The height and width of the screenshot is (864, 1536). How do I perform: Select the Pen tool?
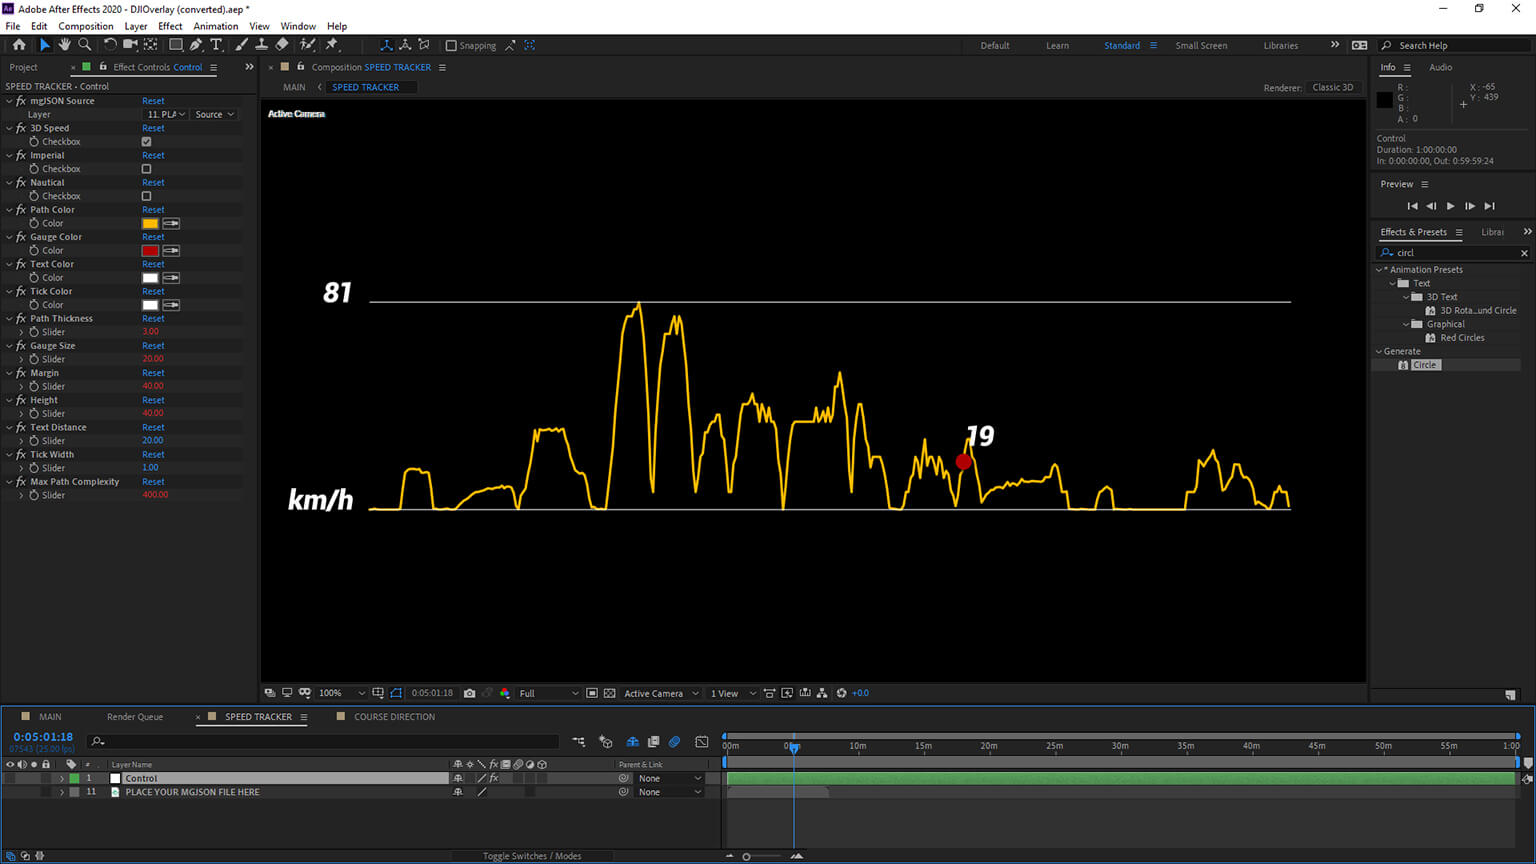click(196, 45)
